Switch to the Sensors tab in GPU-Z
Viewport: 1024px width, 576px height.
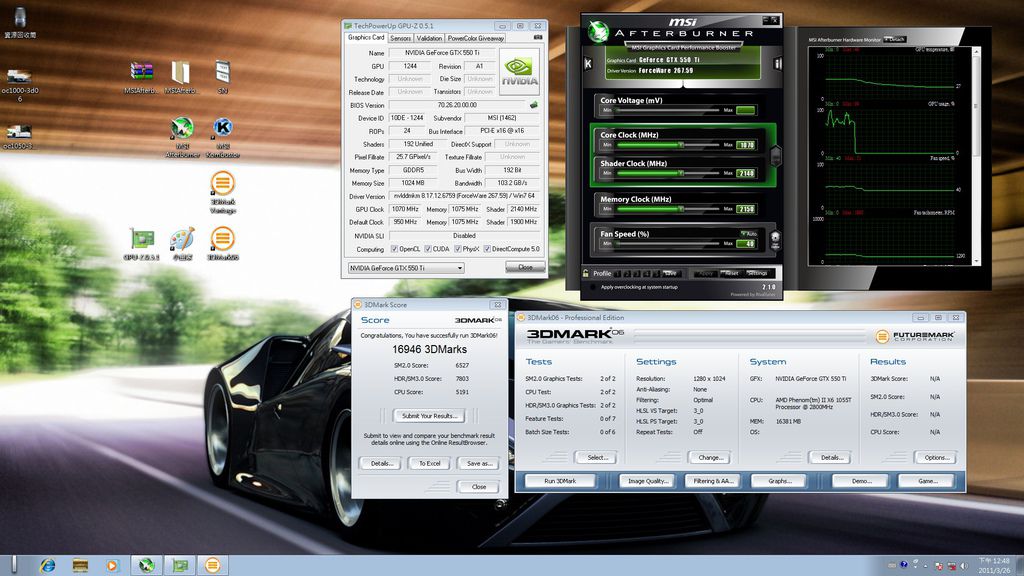[400, 38]
